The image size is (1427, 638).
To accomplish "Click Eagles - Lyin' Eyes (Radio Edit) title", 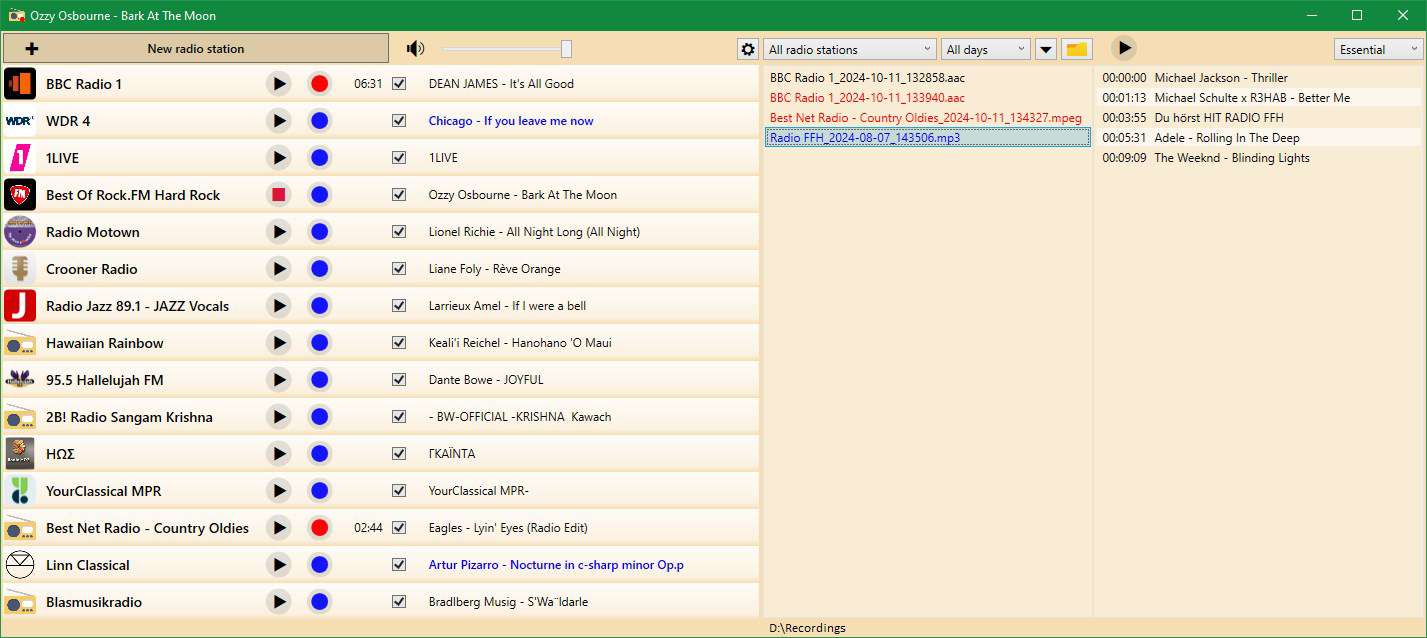I will click(508, 528).
